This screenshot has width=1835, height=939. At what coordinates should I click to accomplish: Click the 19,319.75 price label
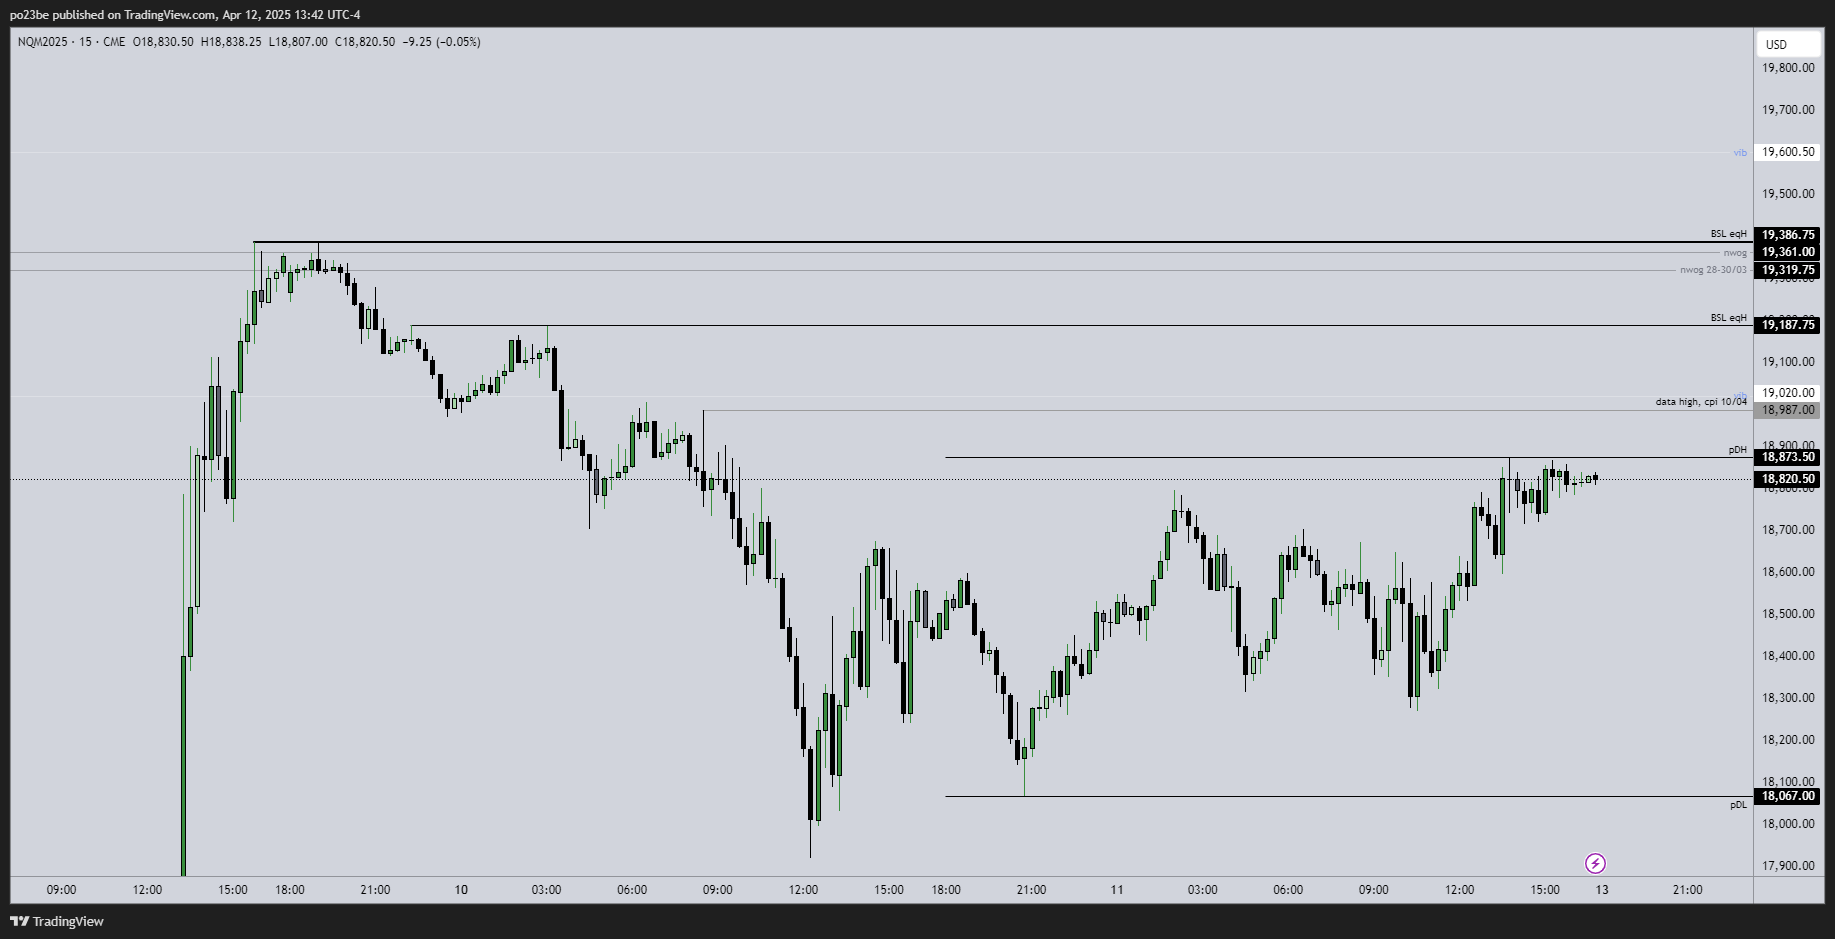click(1787, 270)
